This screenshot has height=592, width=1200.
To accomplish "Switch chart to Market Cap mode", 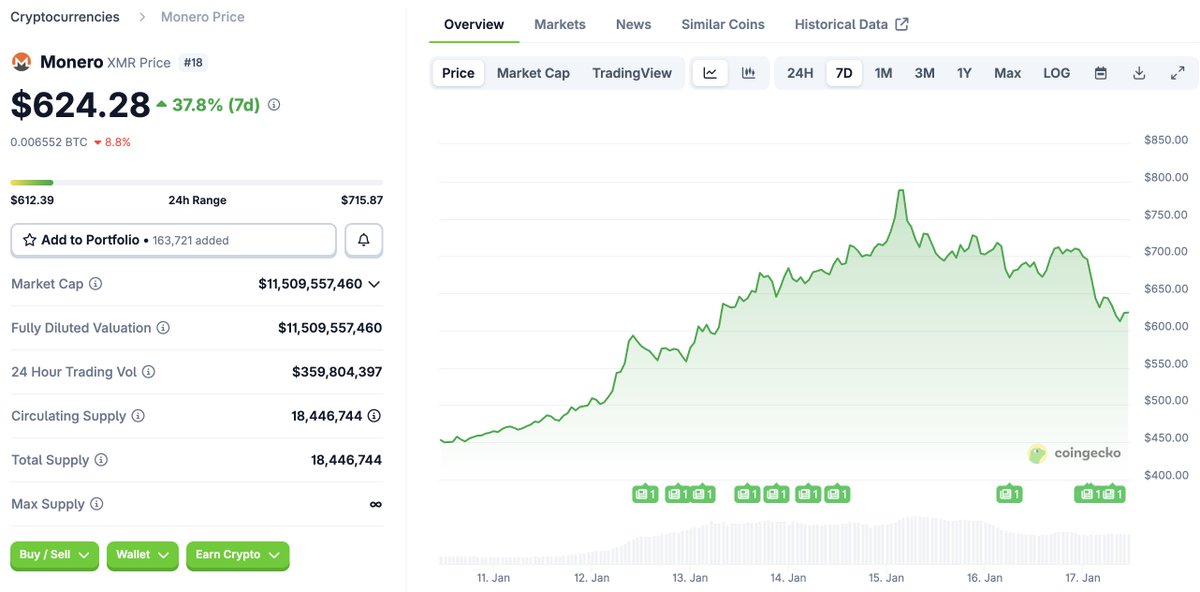I will tap(533, 73).
